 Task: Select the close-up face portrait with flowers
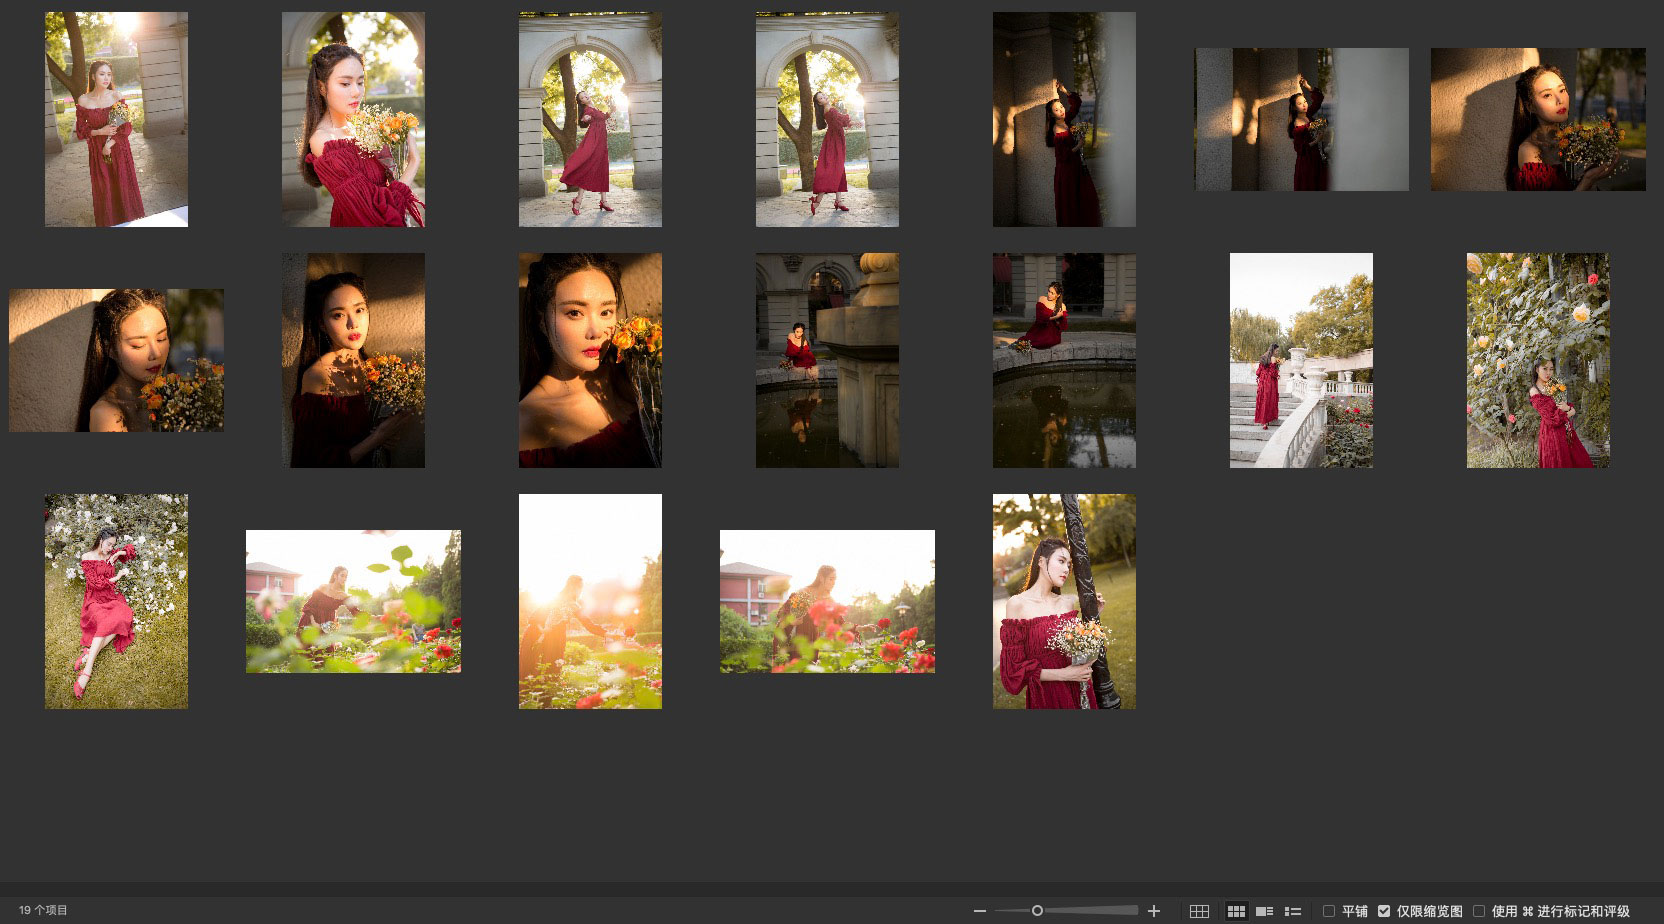tap(590, 360)
